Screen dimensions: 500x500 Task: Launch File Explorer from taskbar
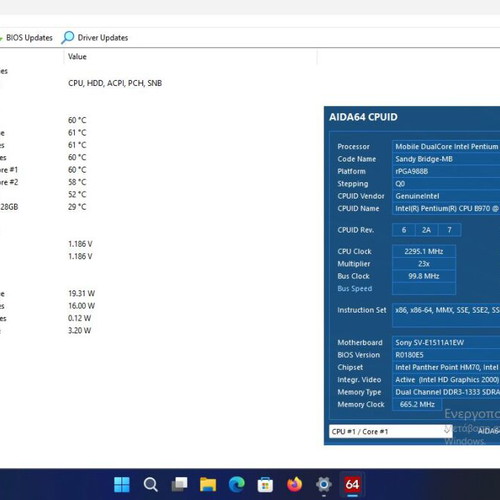click(x=208, y=484)
